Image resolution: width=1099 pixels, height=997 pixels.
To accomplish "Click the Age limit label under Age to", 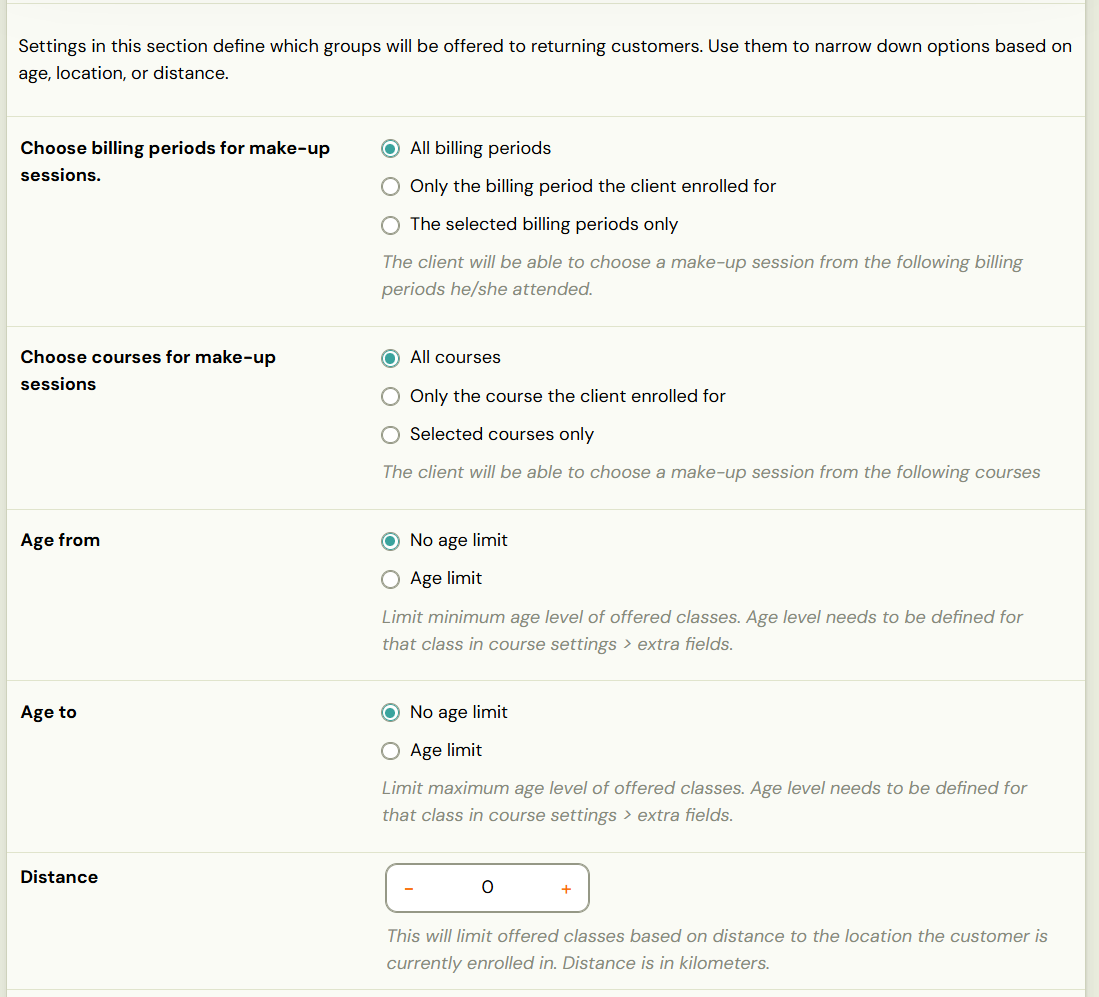I will point(446,750).
